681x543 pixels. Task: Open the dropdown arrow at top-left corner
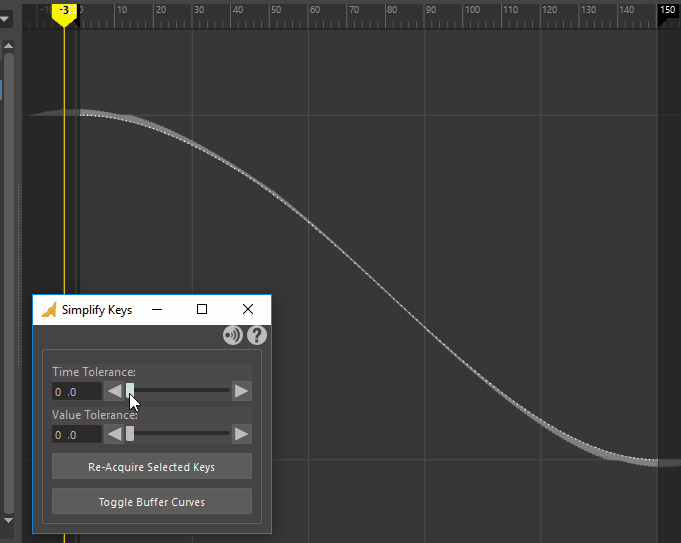[5, 19]
